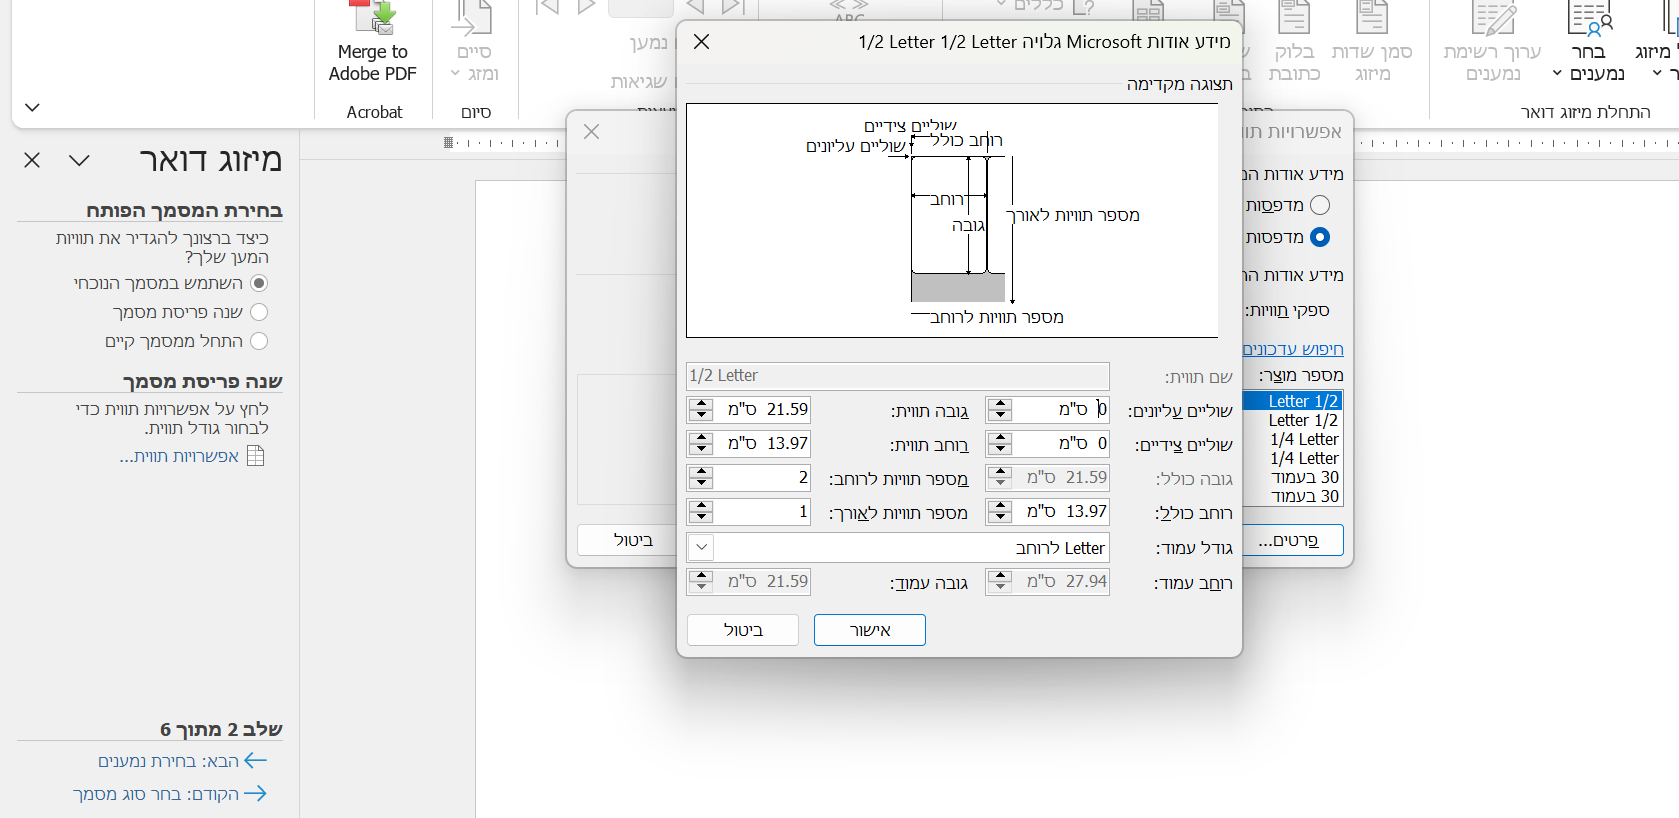
Task: Select התחל ממסמך קיים (start from existing document) radio option
Action: (x=259, y=341)
